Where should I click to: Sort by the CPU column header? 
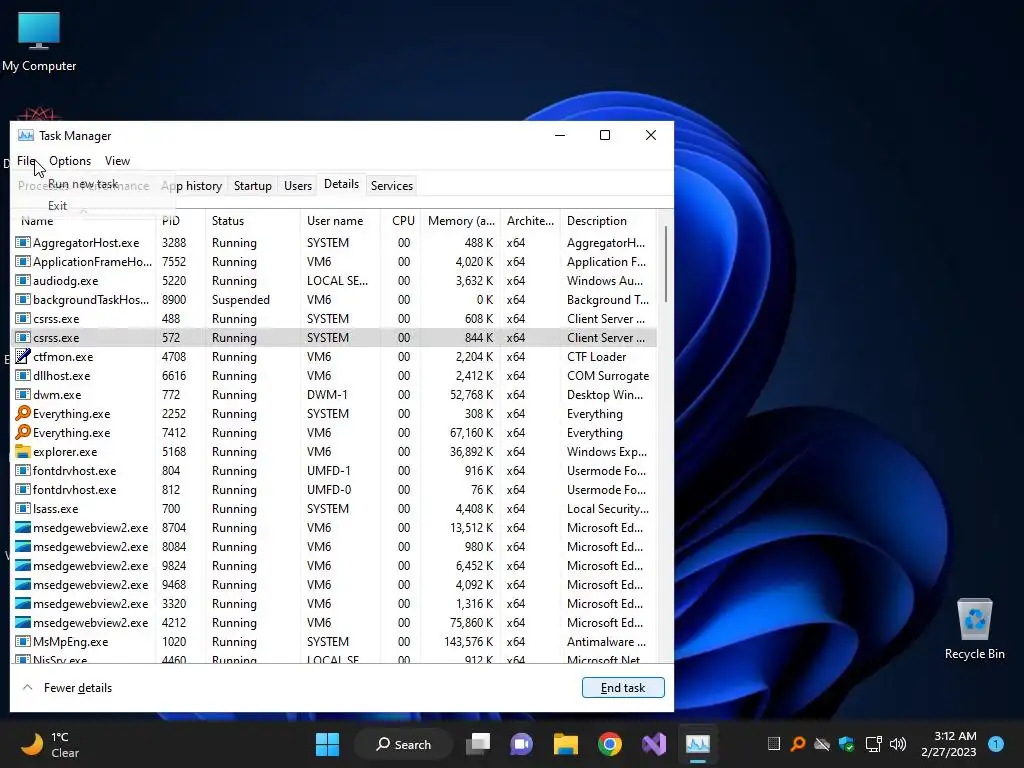coord(400,221)
